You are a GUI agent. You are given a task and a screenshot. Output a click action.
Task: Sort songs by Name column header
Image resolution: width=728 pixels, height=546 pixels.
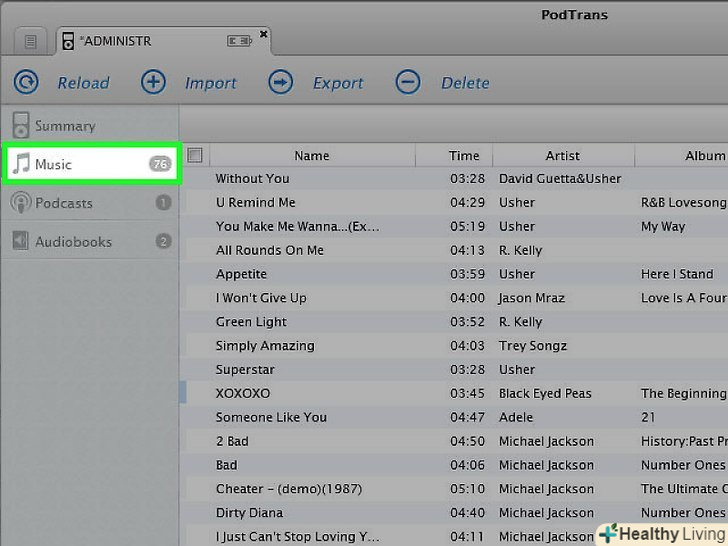[x=312, y=156]
